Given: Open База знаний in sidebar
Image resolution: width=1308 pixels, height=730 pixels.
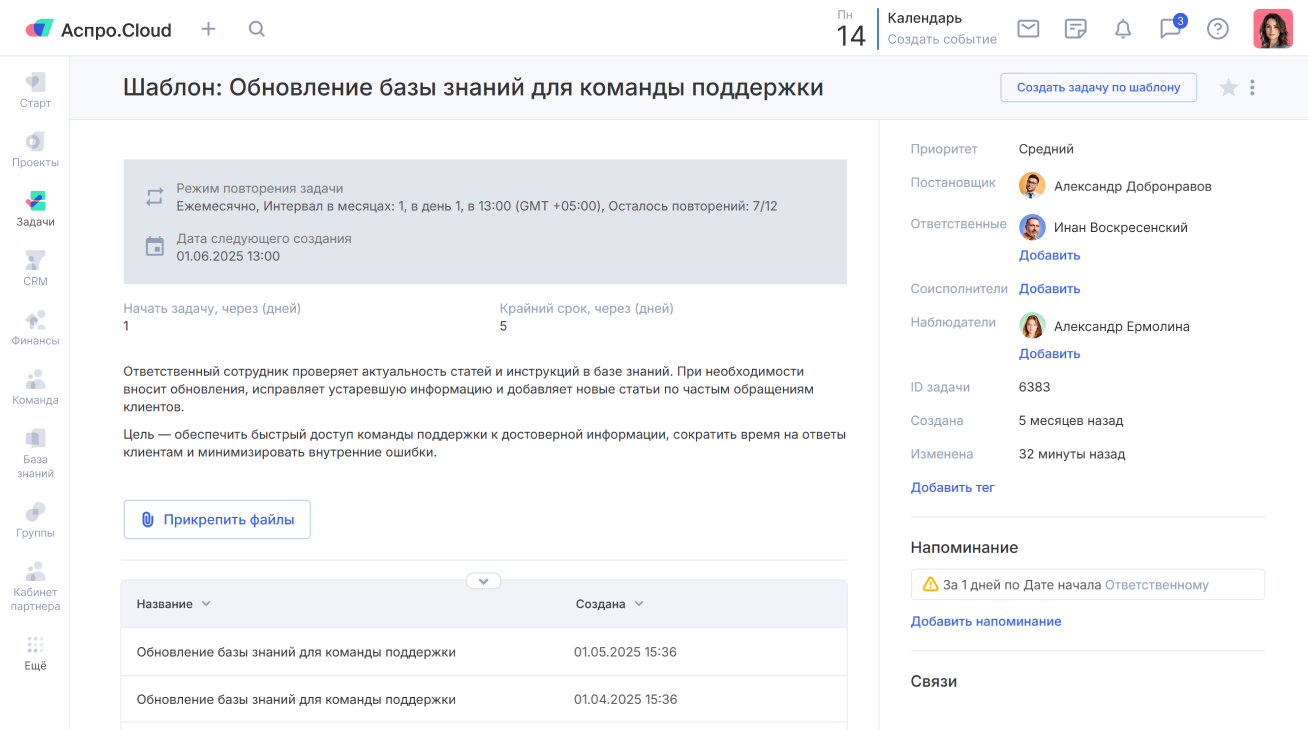Looking at the screenshot, I should point(35,453).
